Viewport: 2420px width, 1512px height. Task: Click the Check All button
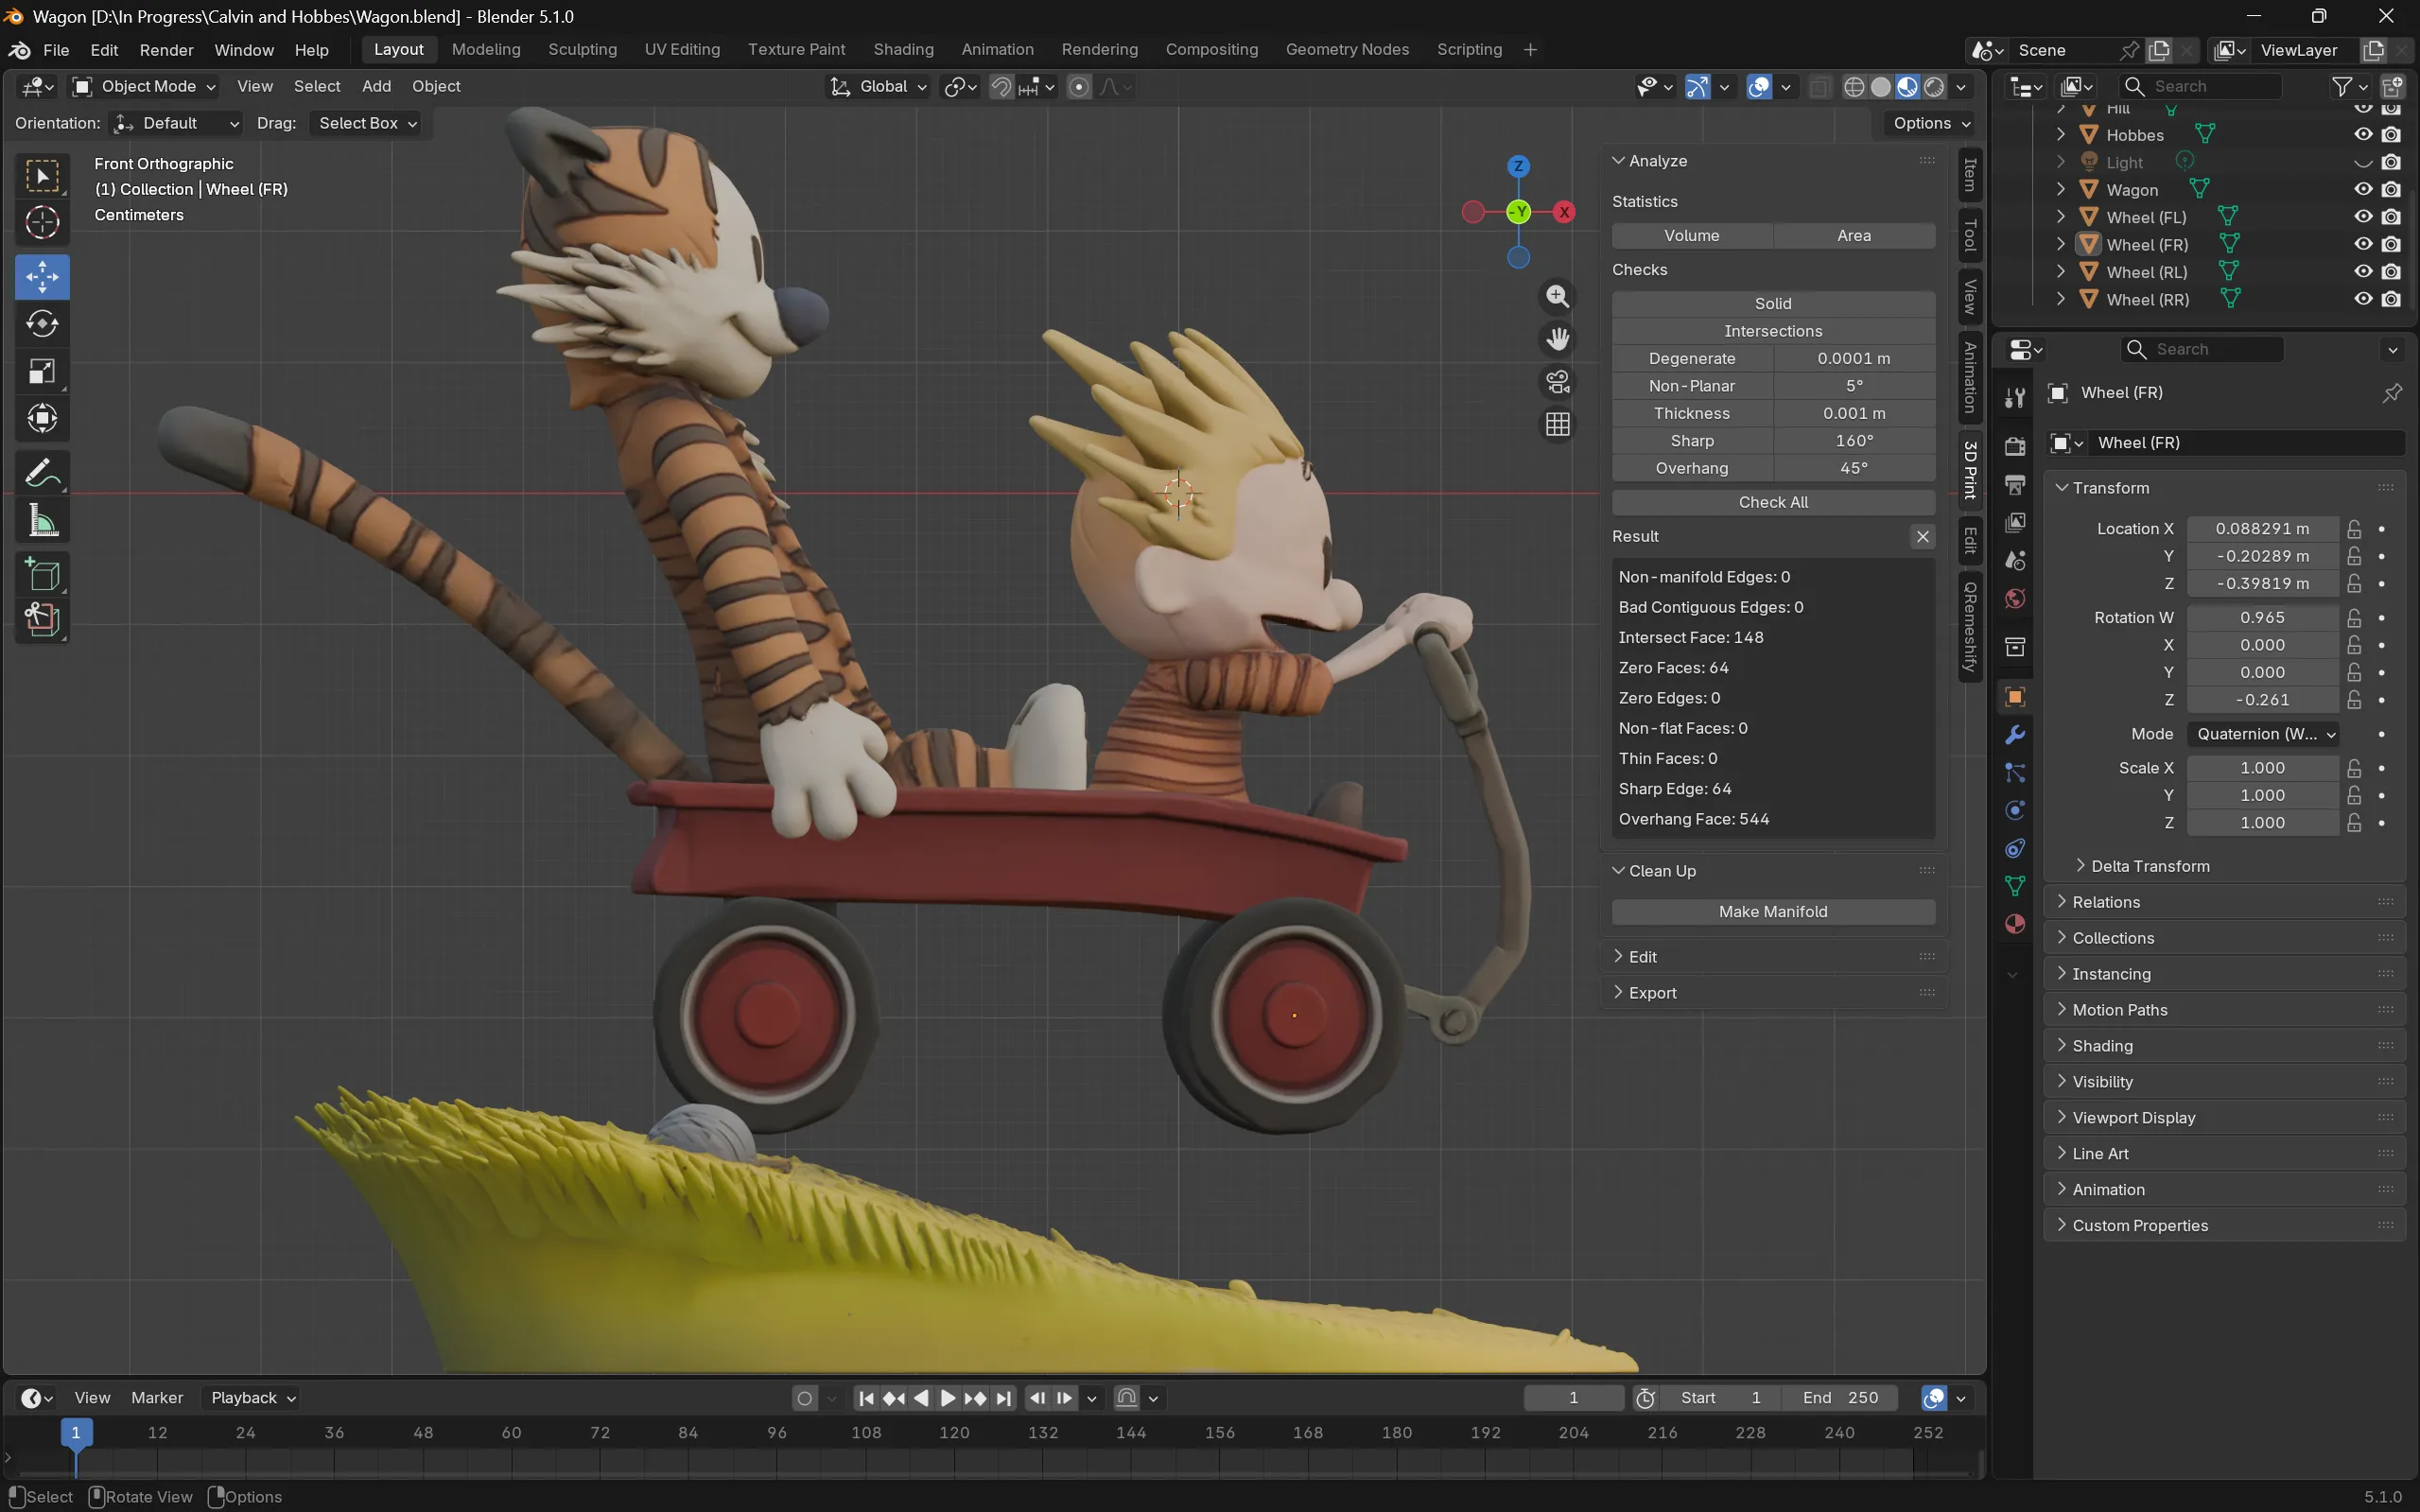tap(1773, 503)
